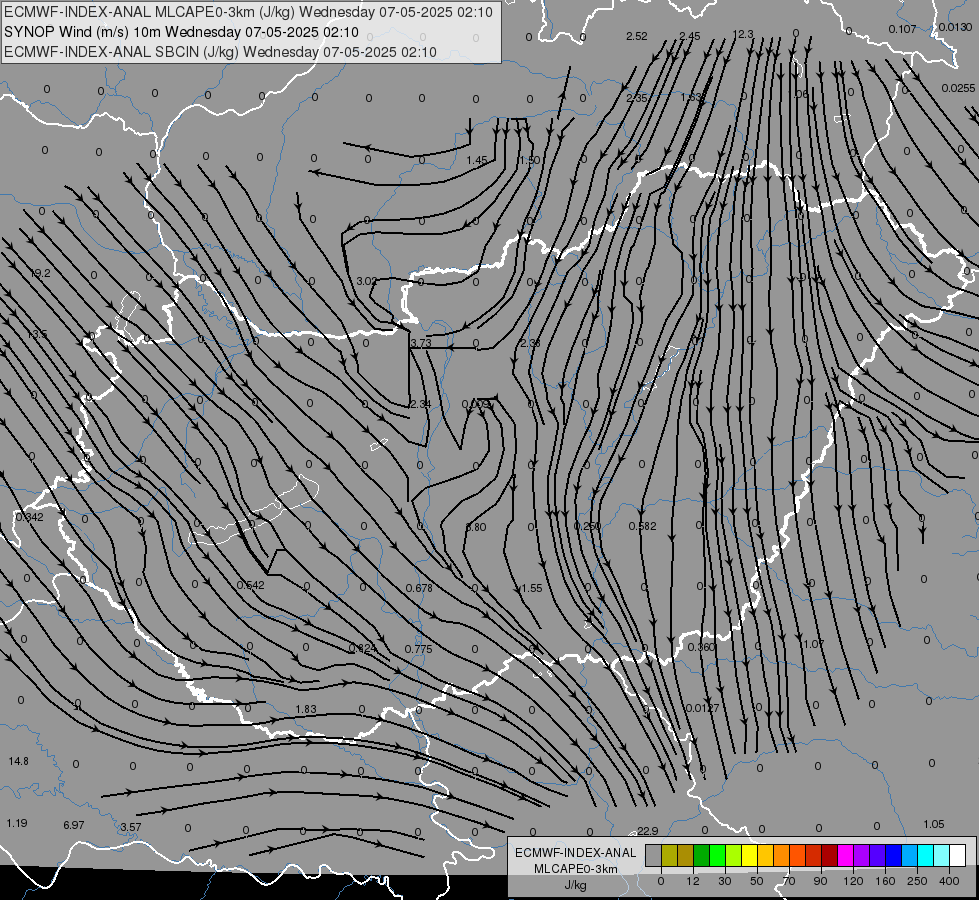The height and width of the screenshot is (900, 979).
Task: Click the map value 1.45
Action: tap(477, 160)
